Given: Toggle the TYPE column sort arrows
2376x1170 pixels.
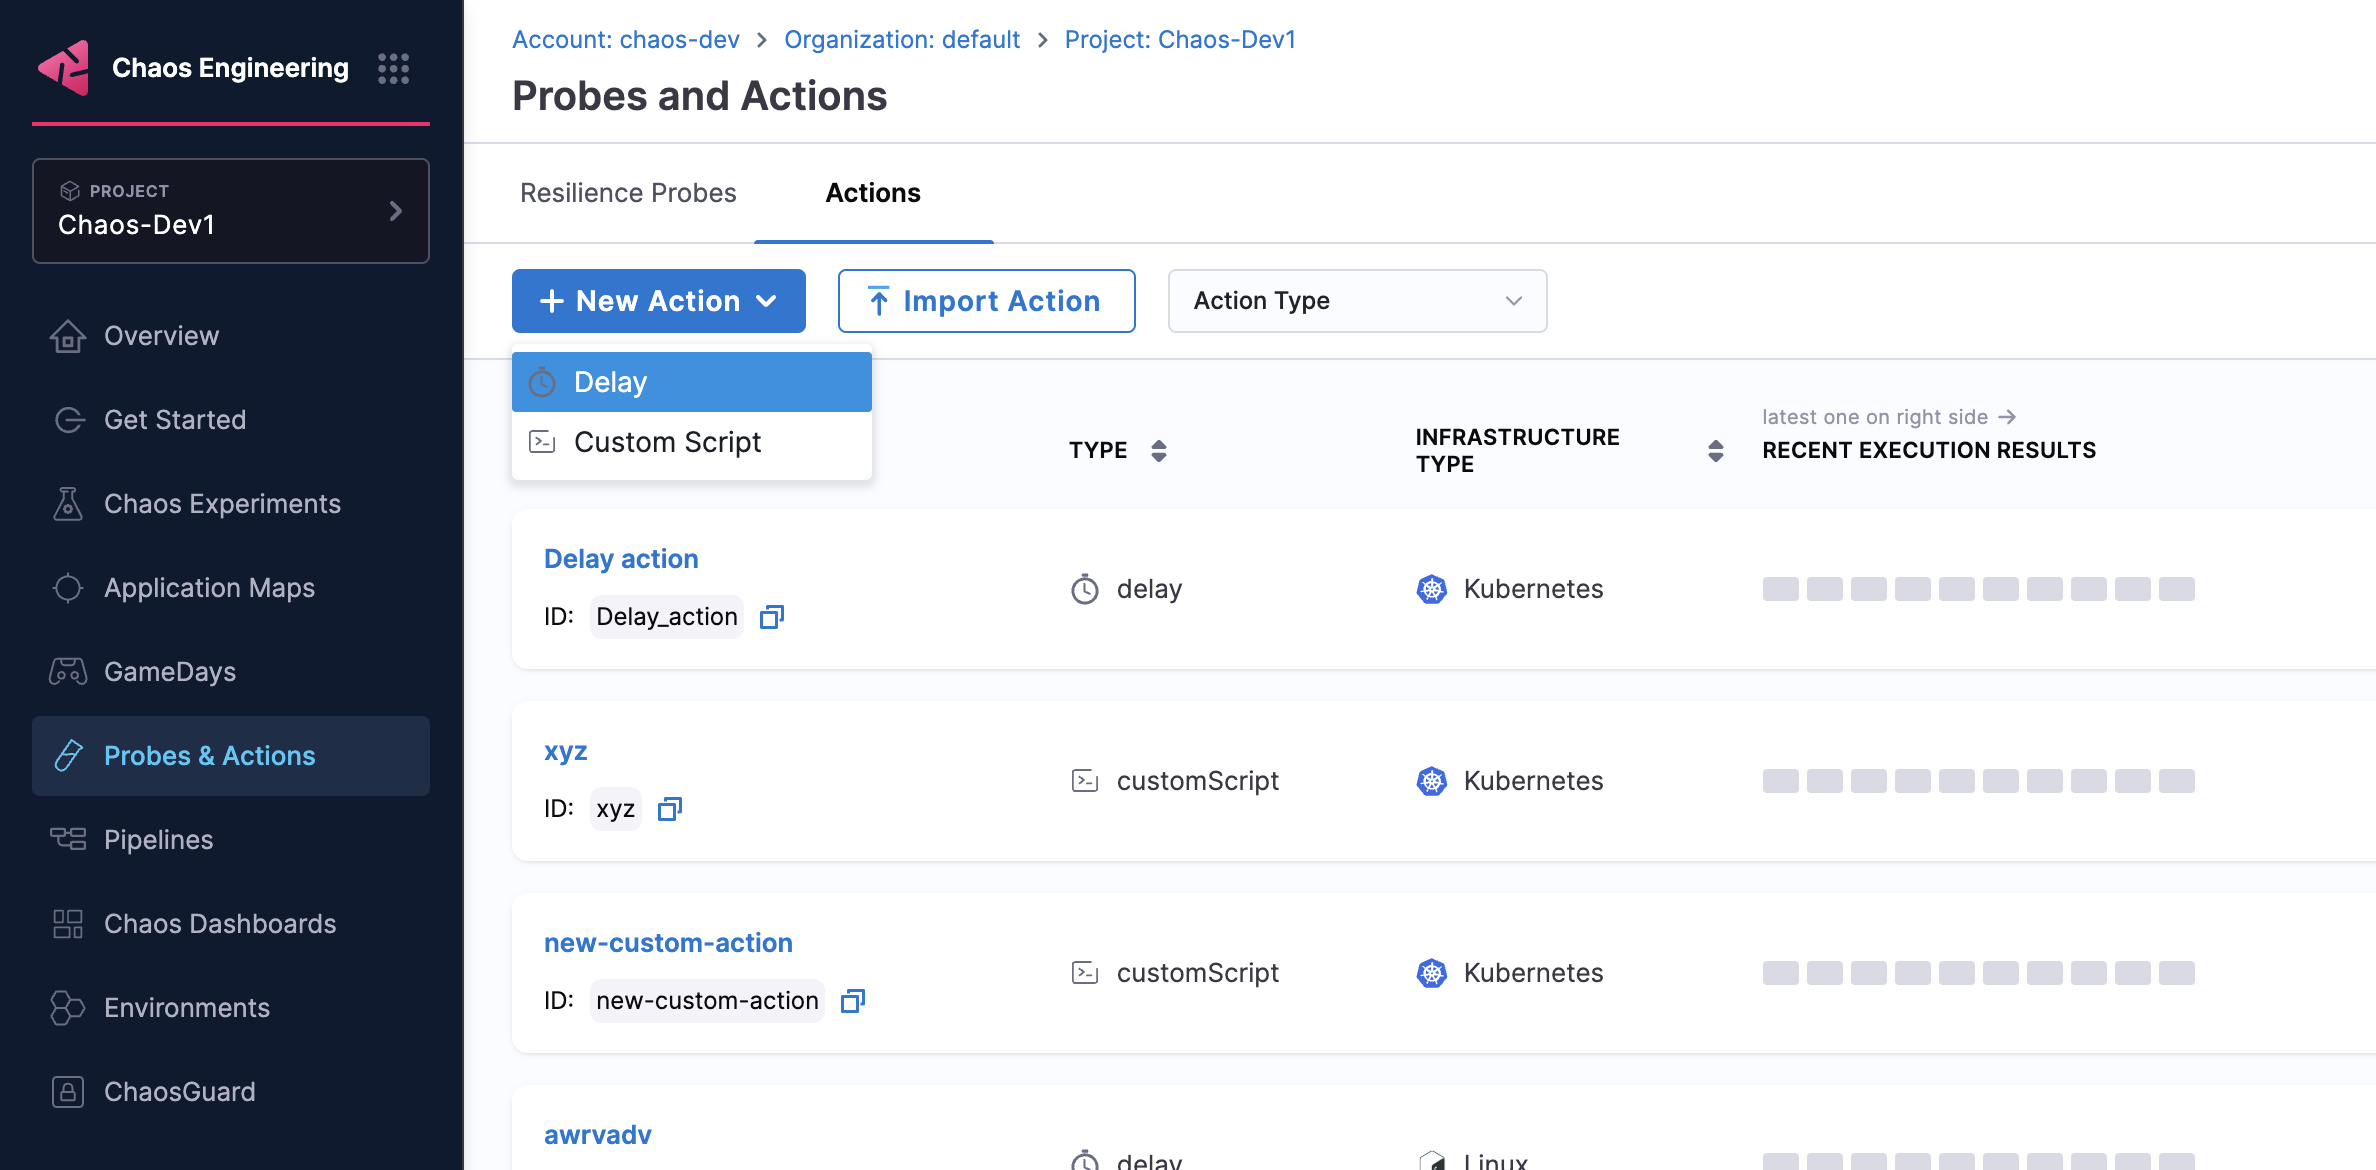Looking at the screenshot, I should click(x=1159, y=450).
